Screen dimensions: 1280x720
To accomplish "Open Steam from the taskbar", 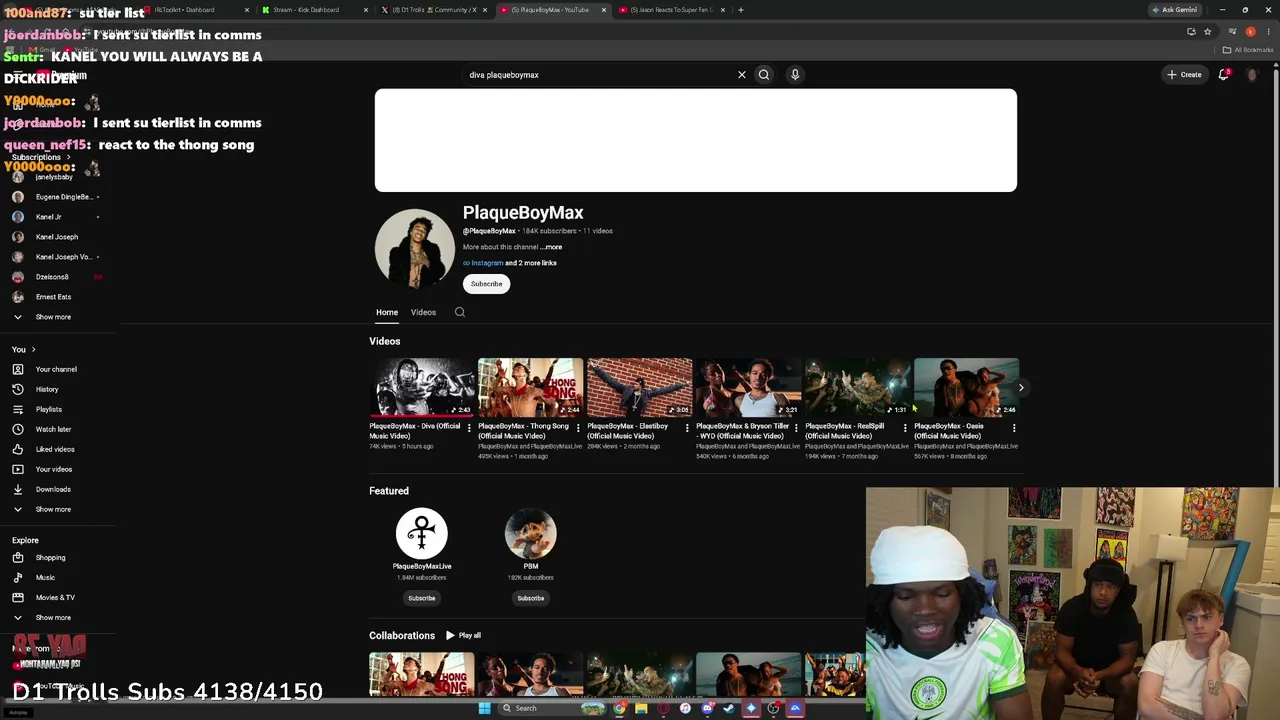I will click(x=729, y=708).
